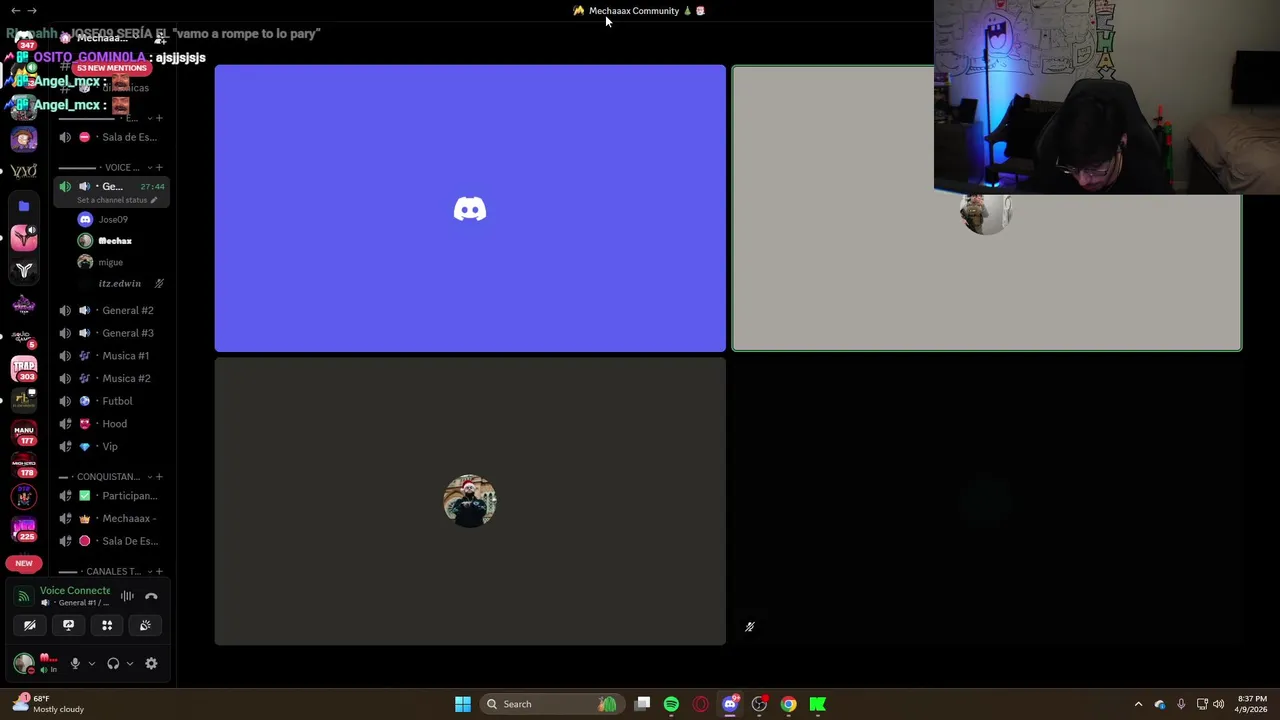
Task: Go back with the top-left arrow
Action: pyautogui.click(x=15, y=10)
